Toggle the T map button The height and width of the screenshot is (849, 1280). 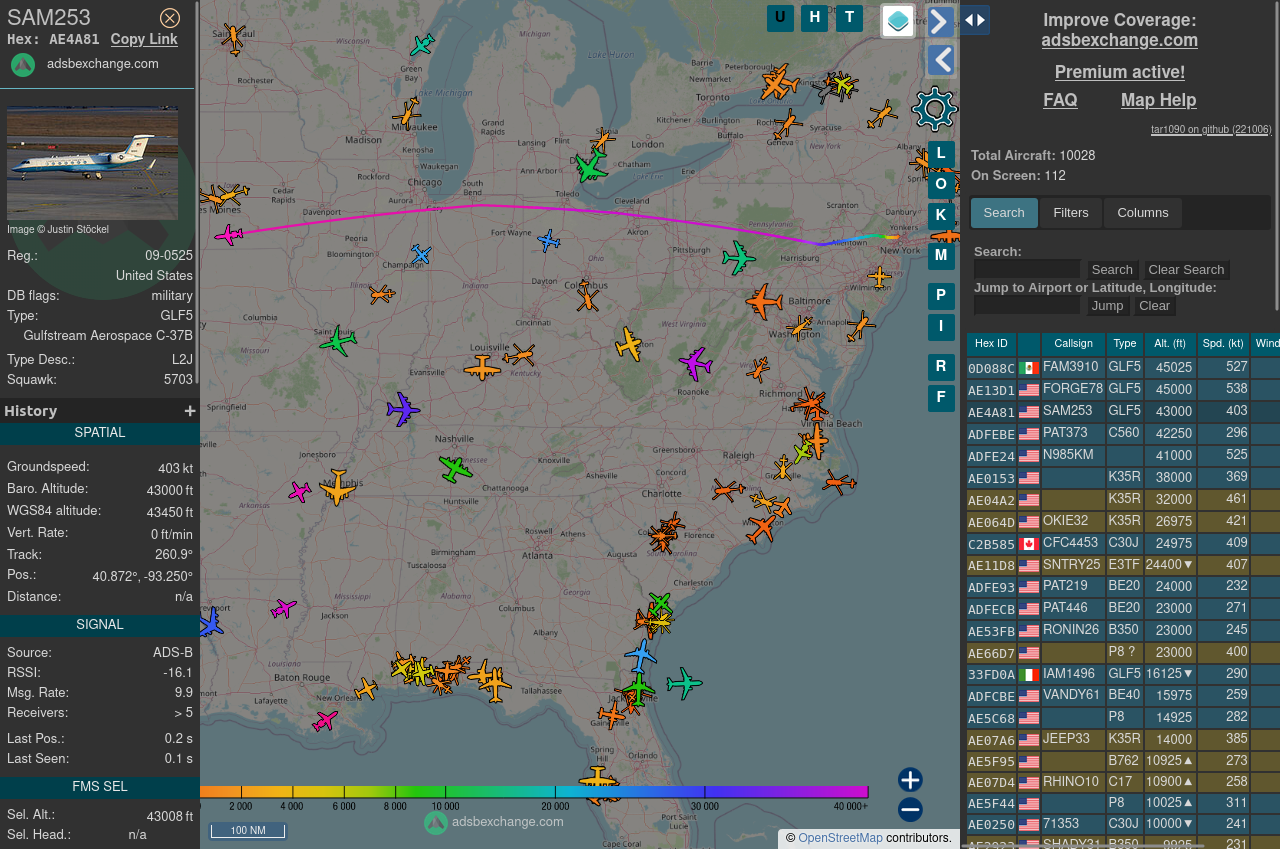[x=849, y=18]
